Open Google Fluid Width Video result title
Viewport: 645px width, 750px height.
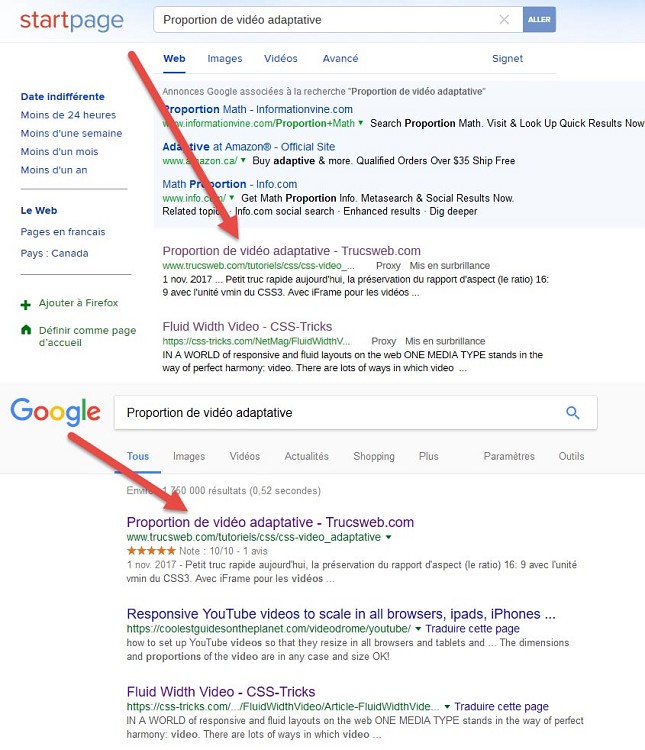pos(221,692)
